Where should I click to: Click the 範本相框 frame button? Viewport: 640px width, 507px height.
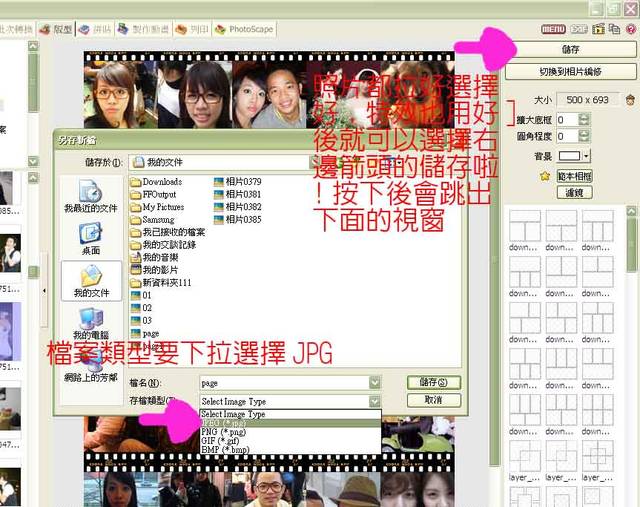coord(575,176)
